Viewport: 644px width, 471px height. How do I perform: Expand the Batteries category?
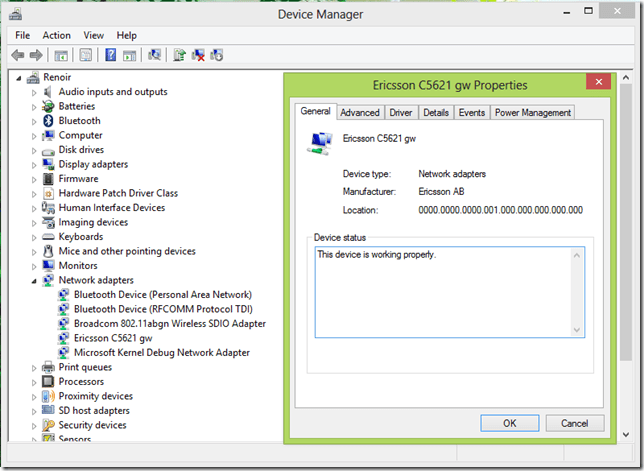pyautogui.click(x=34, y=107)
